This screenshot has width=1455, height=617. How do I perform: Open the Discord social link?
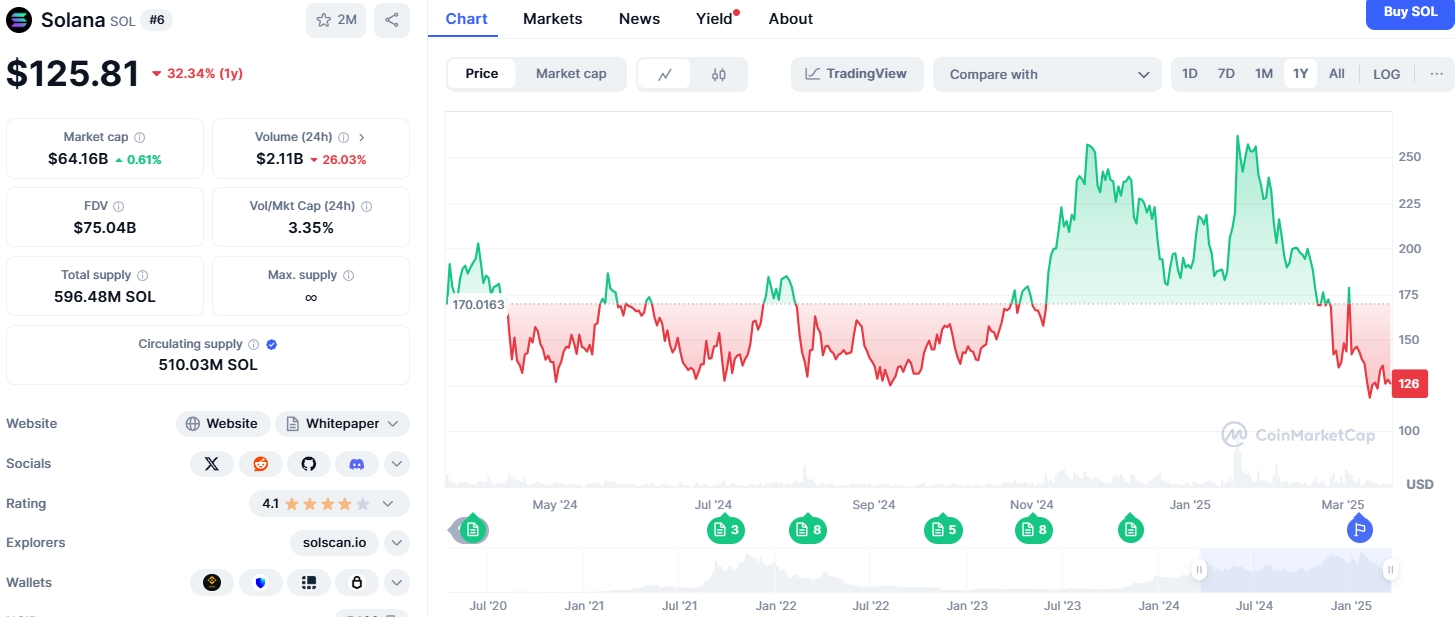(x=357, y=464)
